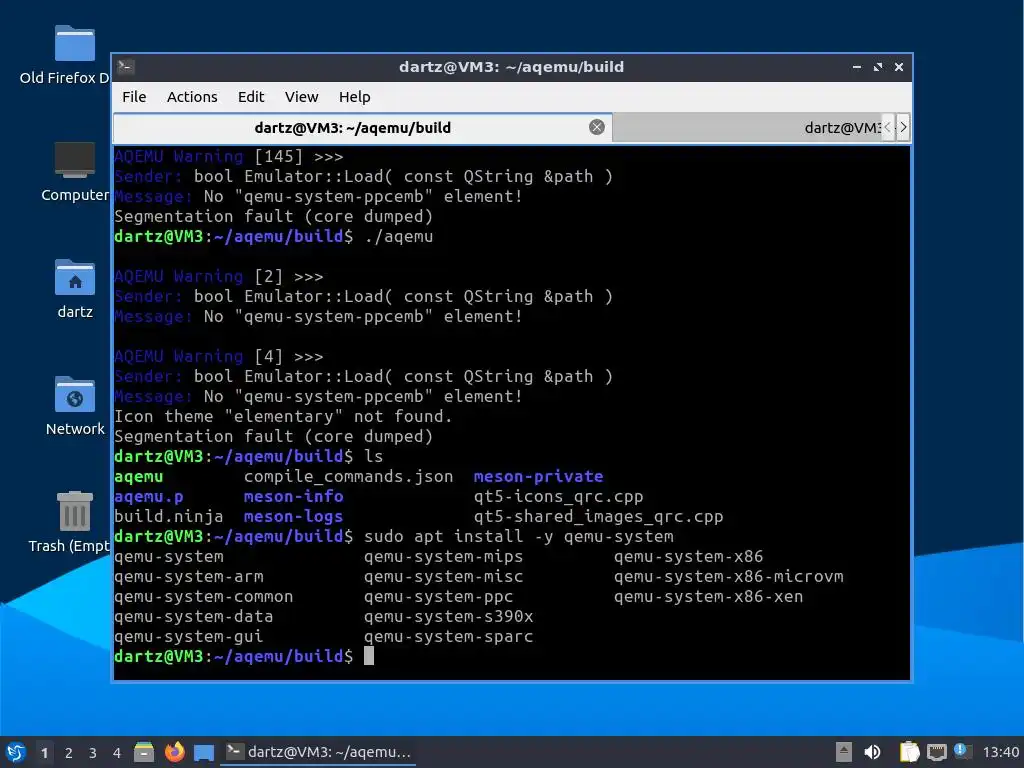The image size is (1024, 768).
Task: Click the terminal icon in the window title bar
Action: coord(126,67)
